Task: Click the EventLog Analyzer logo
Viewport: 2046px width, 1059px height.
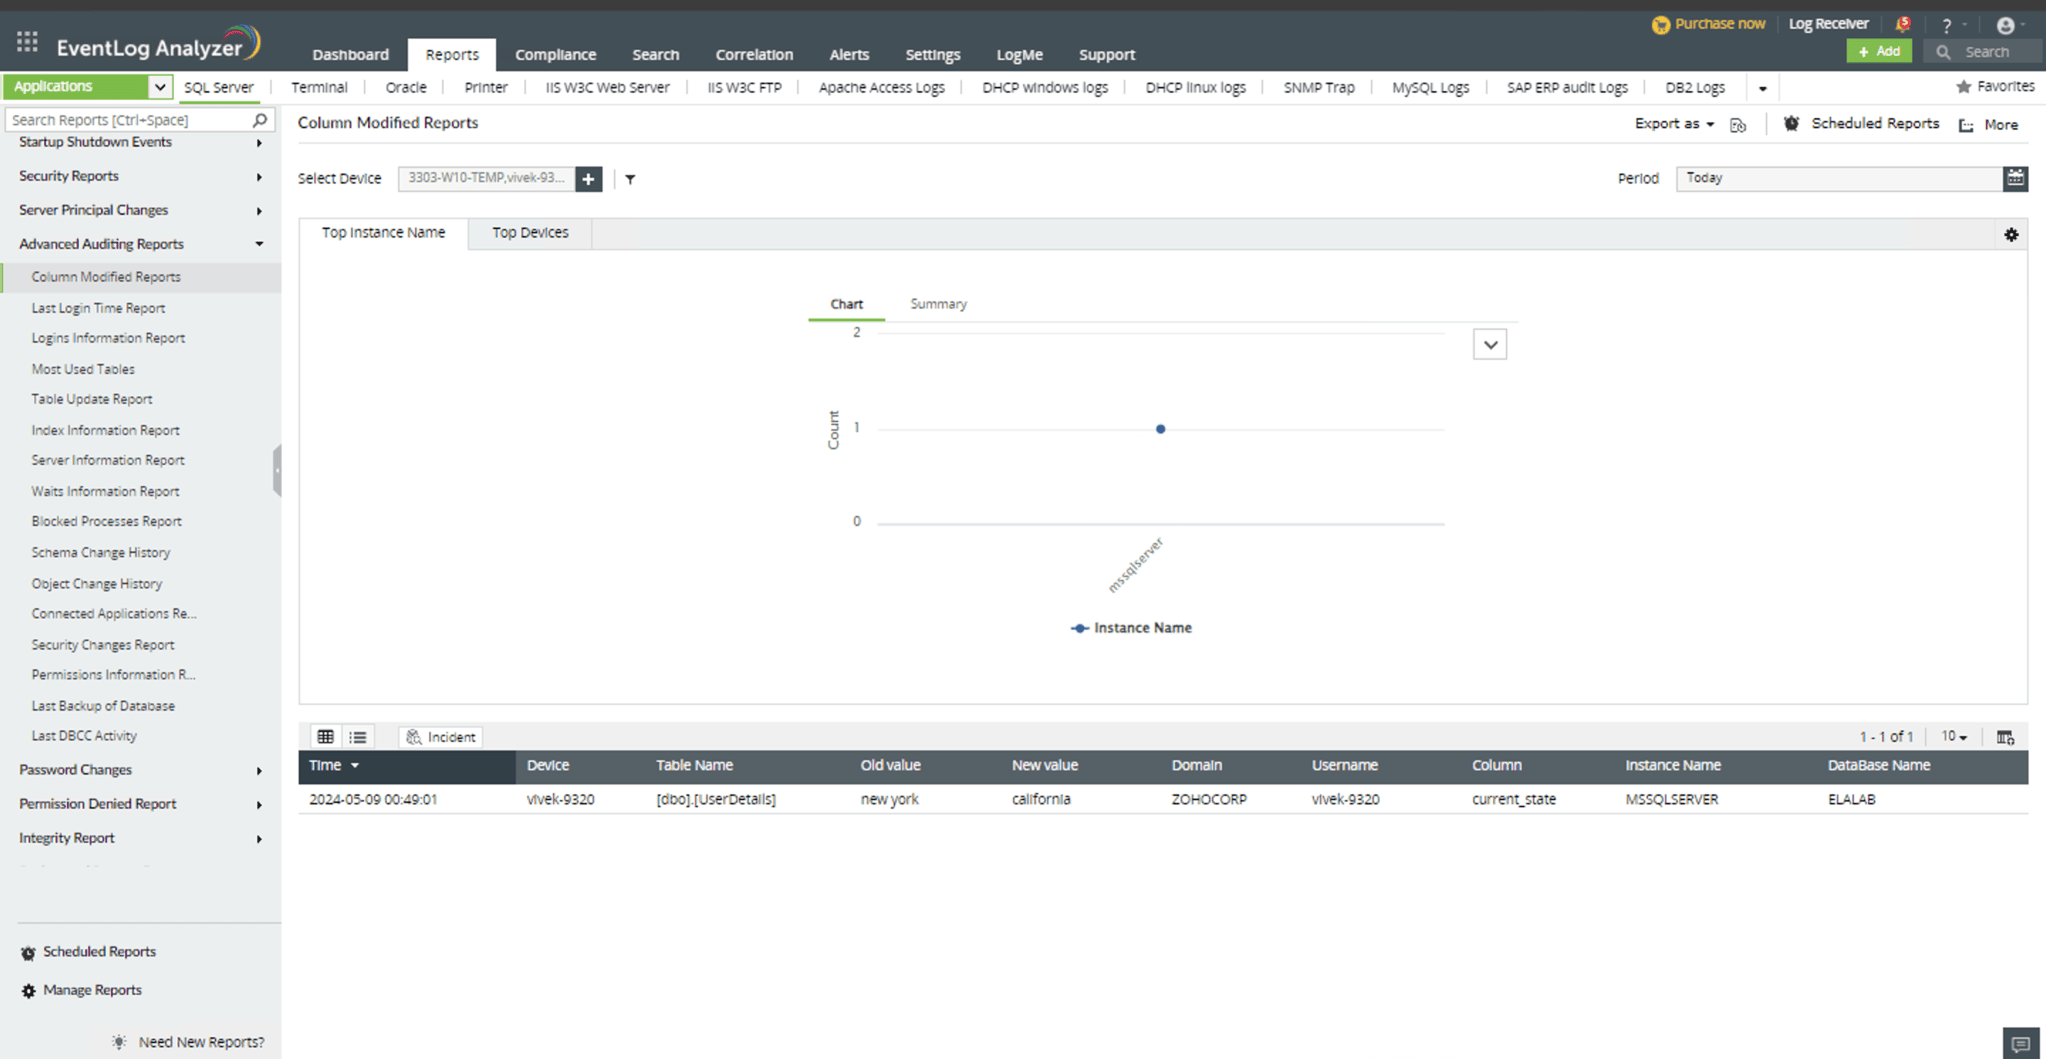Action: (158, 43)
